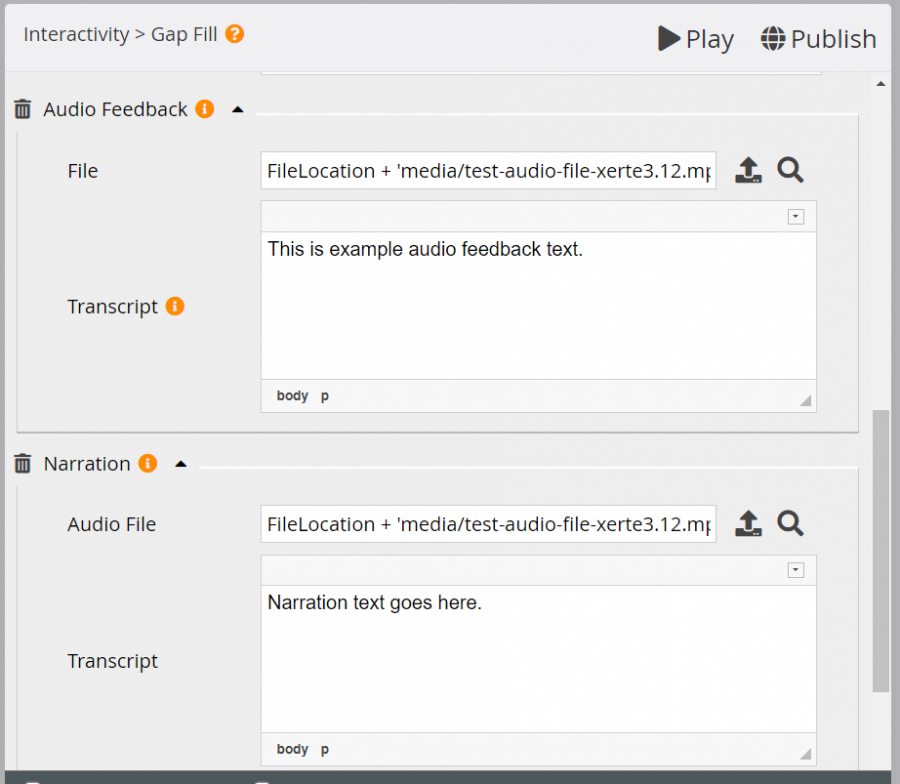Image resolution: width=900 pixels, height=784 pixels.
Task: Open help for the Gap Fill page
Action: pyautogui.click(x=233, y=33)
